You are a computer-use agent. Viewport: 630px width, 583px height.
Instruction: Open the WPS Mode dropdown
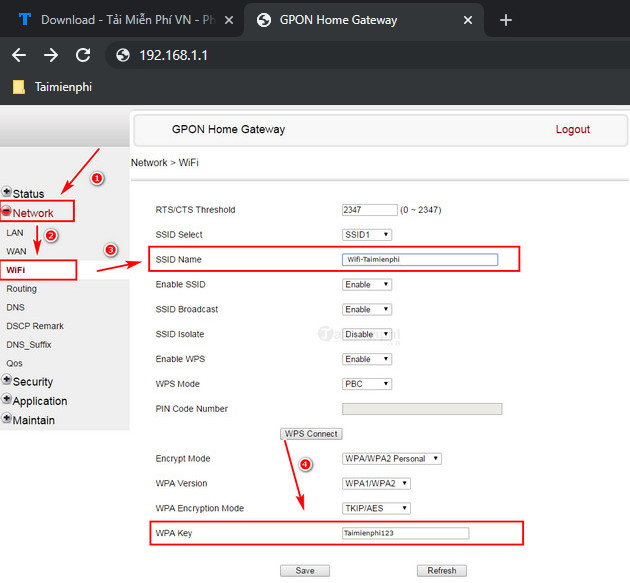point(367,384)
